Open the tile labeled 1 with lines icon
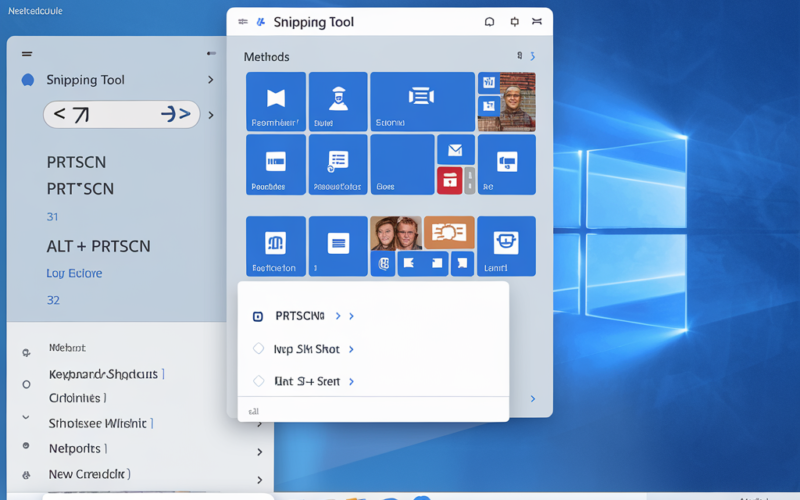 click(338, 246)
